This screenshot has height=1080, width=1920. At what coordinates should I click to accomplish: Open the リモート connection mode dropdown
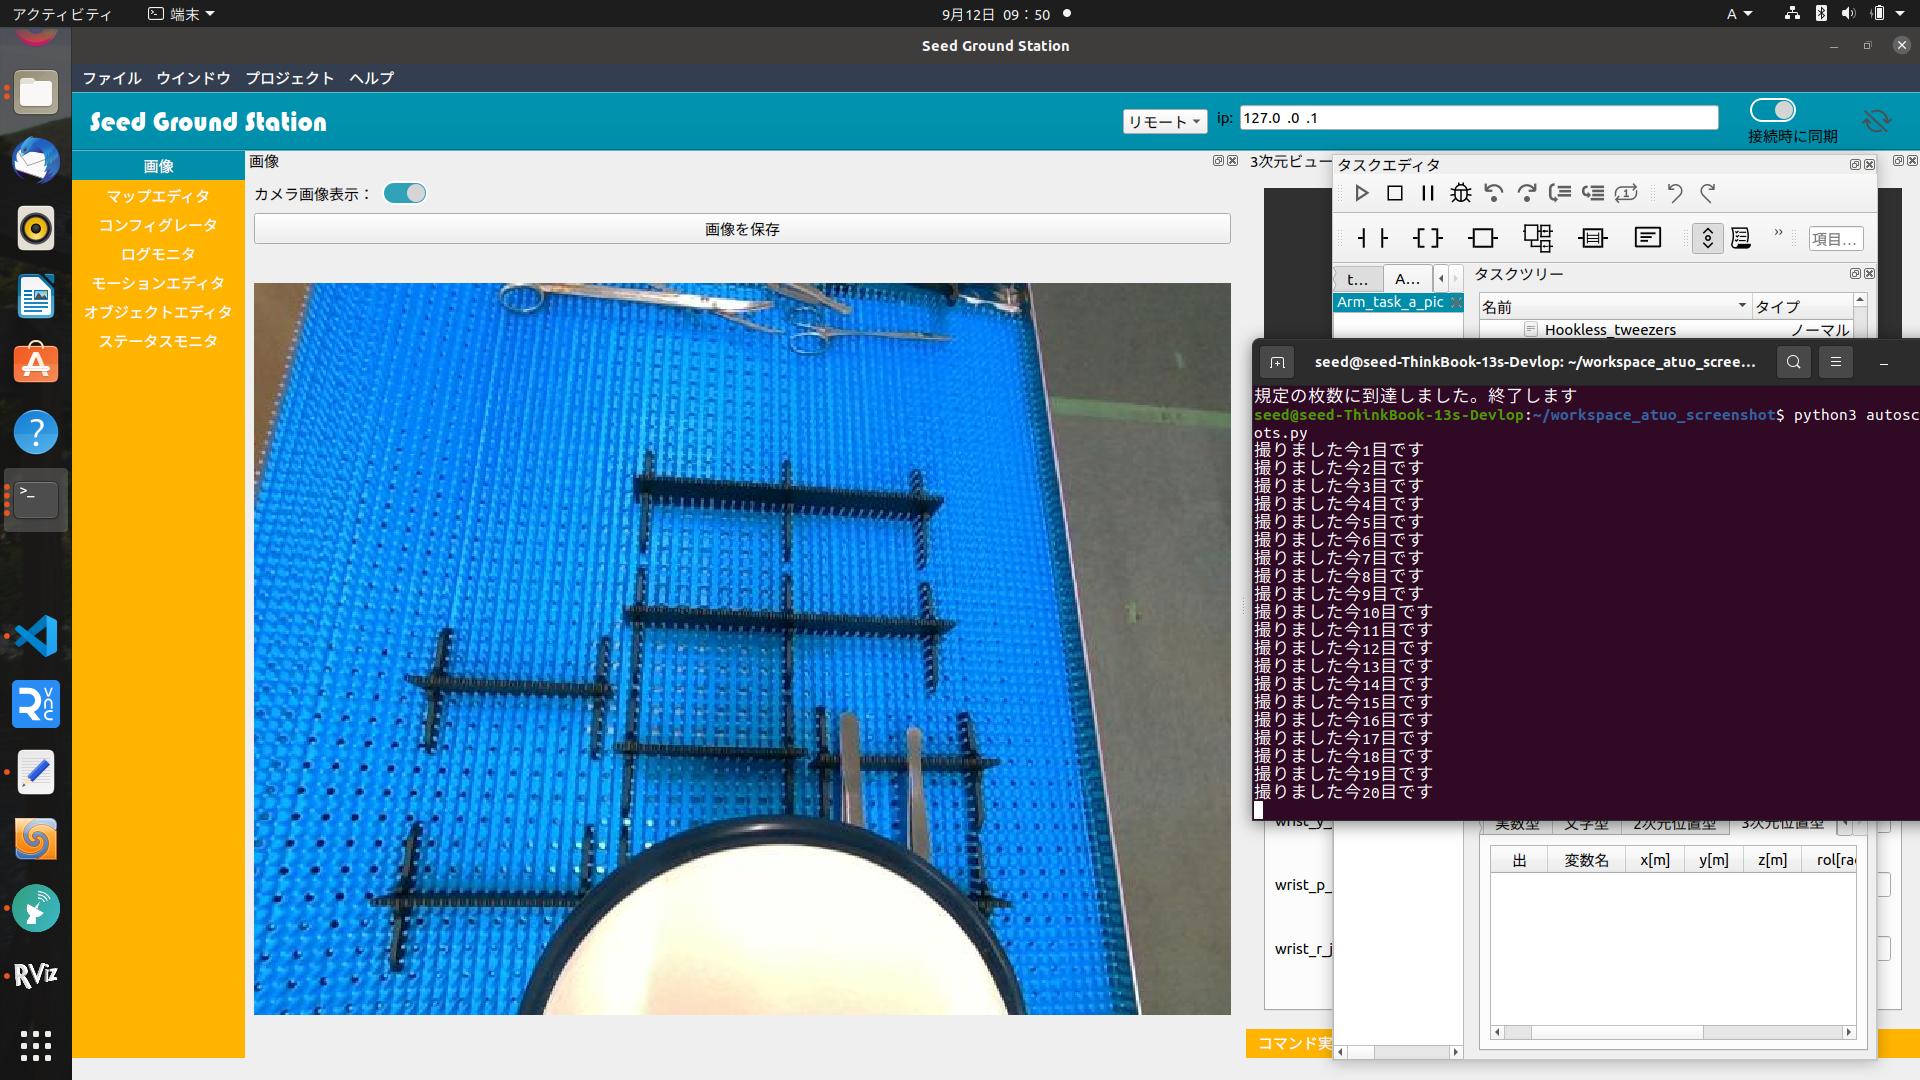(x=1164, y=121)
